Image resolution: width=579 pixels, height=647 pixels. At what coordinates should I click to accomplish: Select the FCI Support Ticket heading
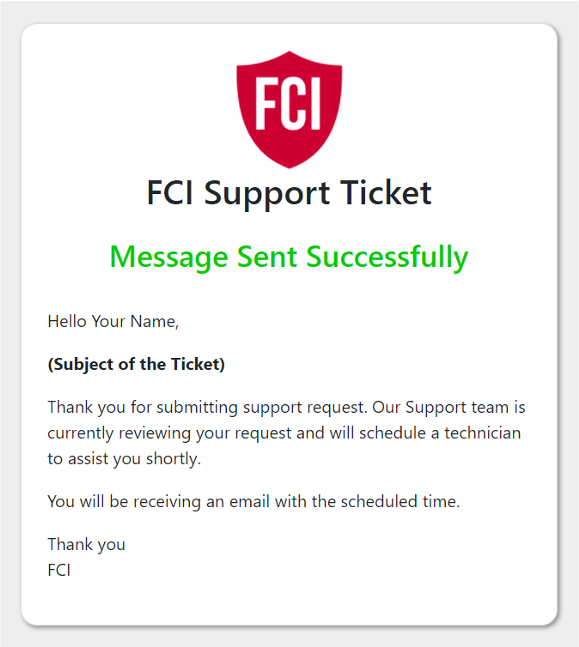tap(289, 193)
